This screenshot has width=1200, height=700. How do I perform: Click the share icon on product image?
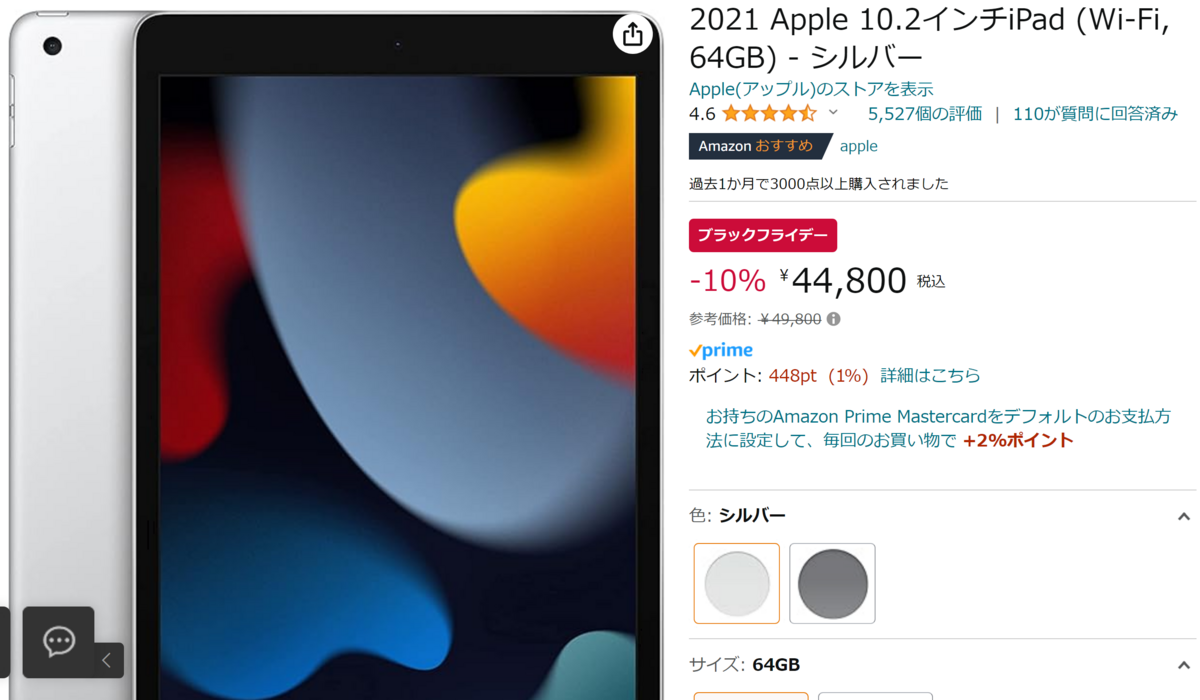[x=632, y=35]
